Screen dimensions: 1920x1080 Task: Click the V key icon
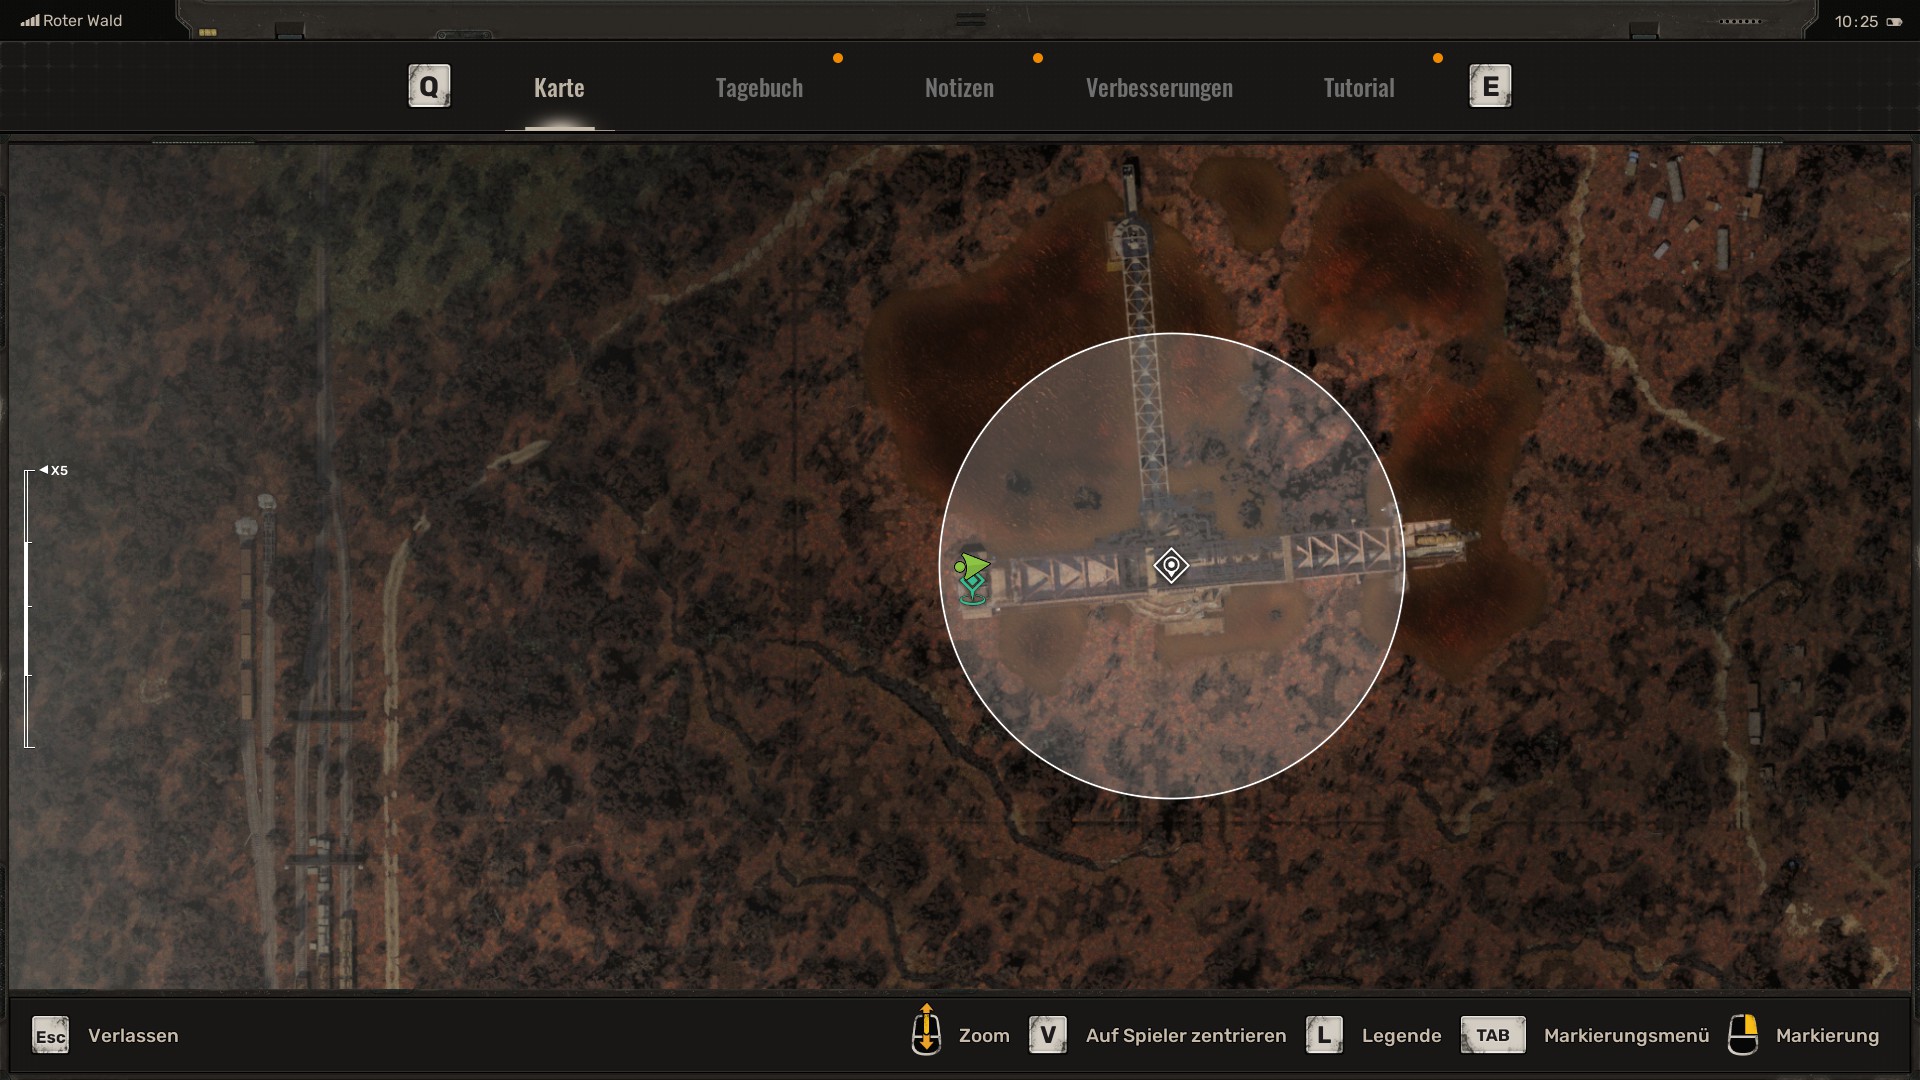point(1048,1035)
